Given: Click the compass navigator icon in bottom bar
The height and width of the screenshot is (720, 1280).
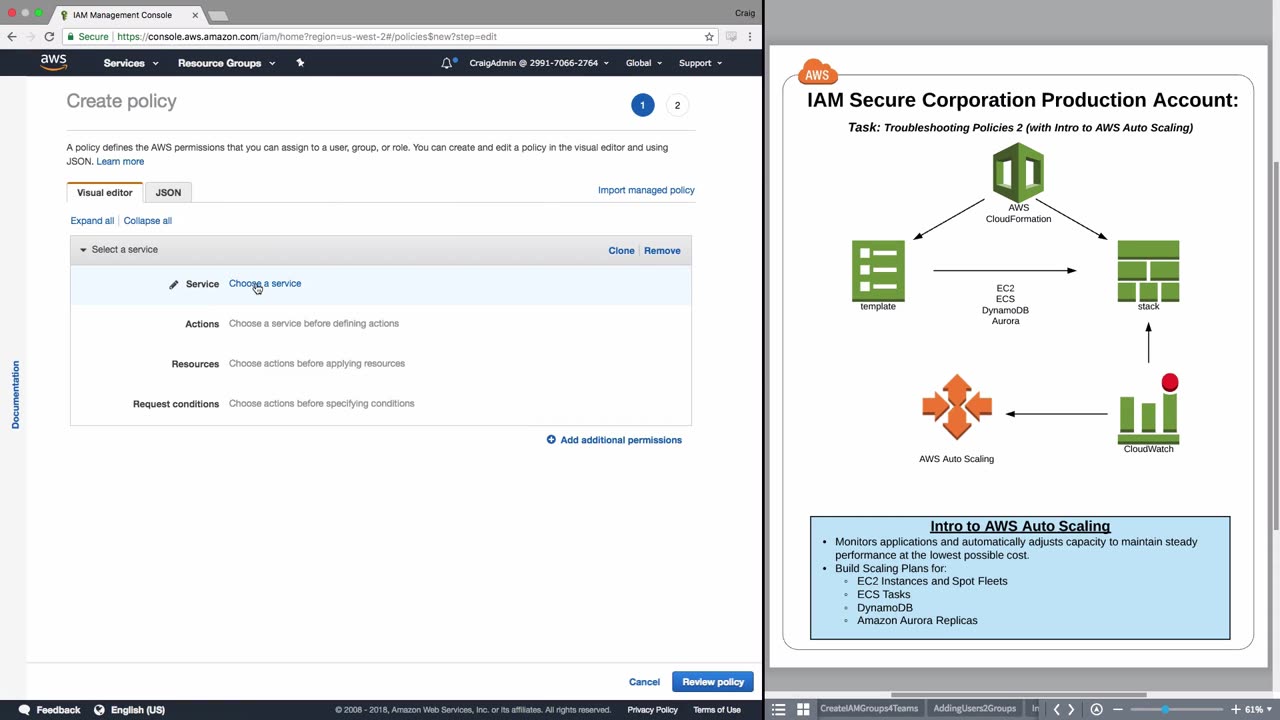Looking at the screenshot, I should point(1097,709).
